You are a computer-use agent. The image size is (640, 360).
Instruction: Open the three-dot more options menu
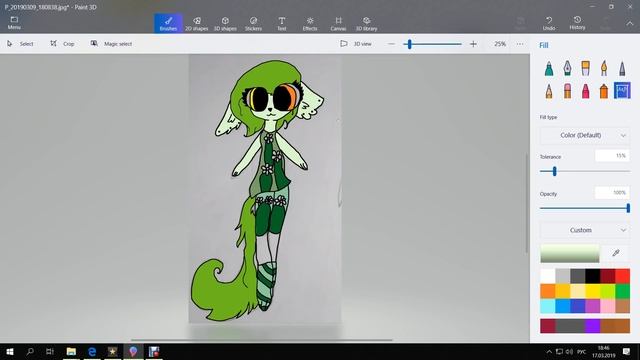(520, 44)
